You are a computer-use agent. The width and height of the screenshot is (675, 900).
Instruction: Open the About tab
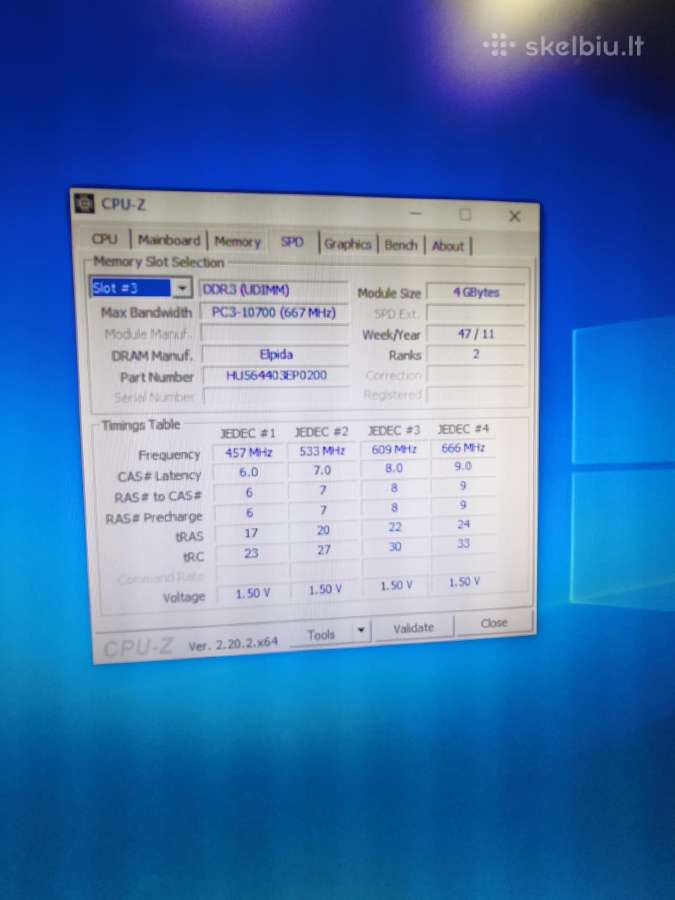(x=447, y=246)
